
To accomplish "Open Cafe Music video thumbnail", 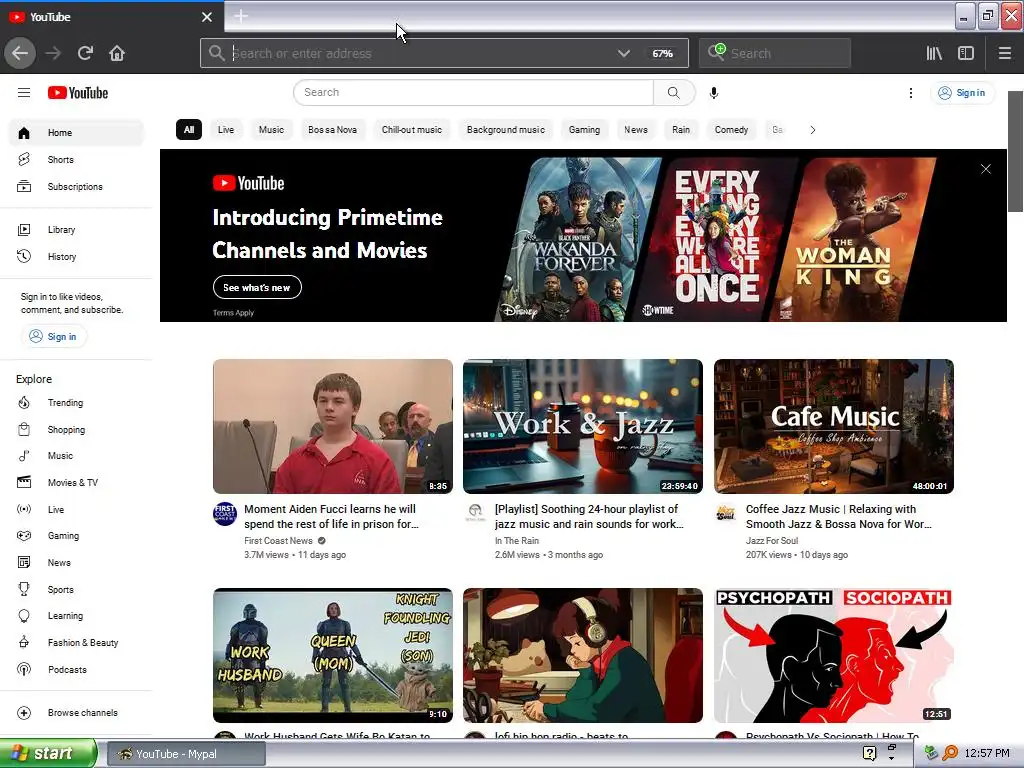I will (x=833, y=426).
